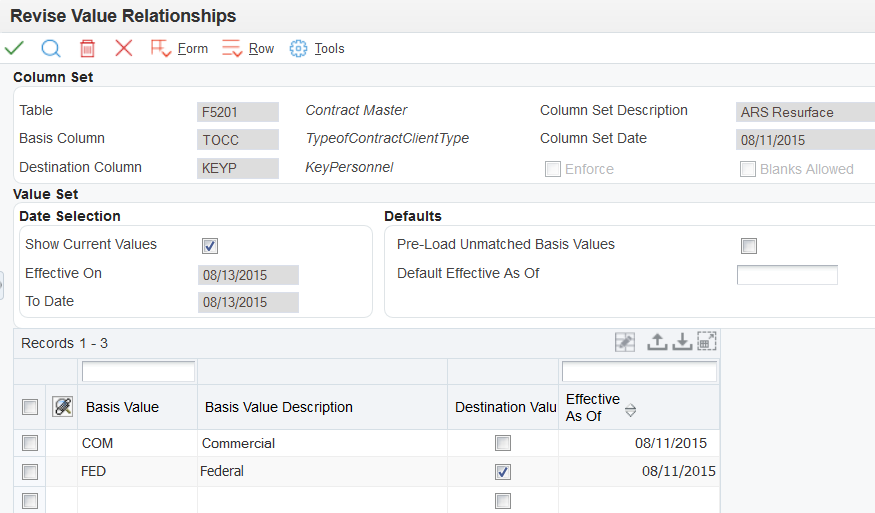875x513 pixels.
Task: Click the Tools gear icon
Action: click(x=298, y=49)
